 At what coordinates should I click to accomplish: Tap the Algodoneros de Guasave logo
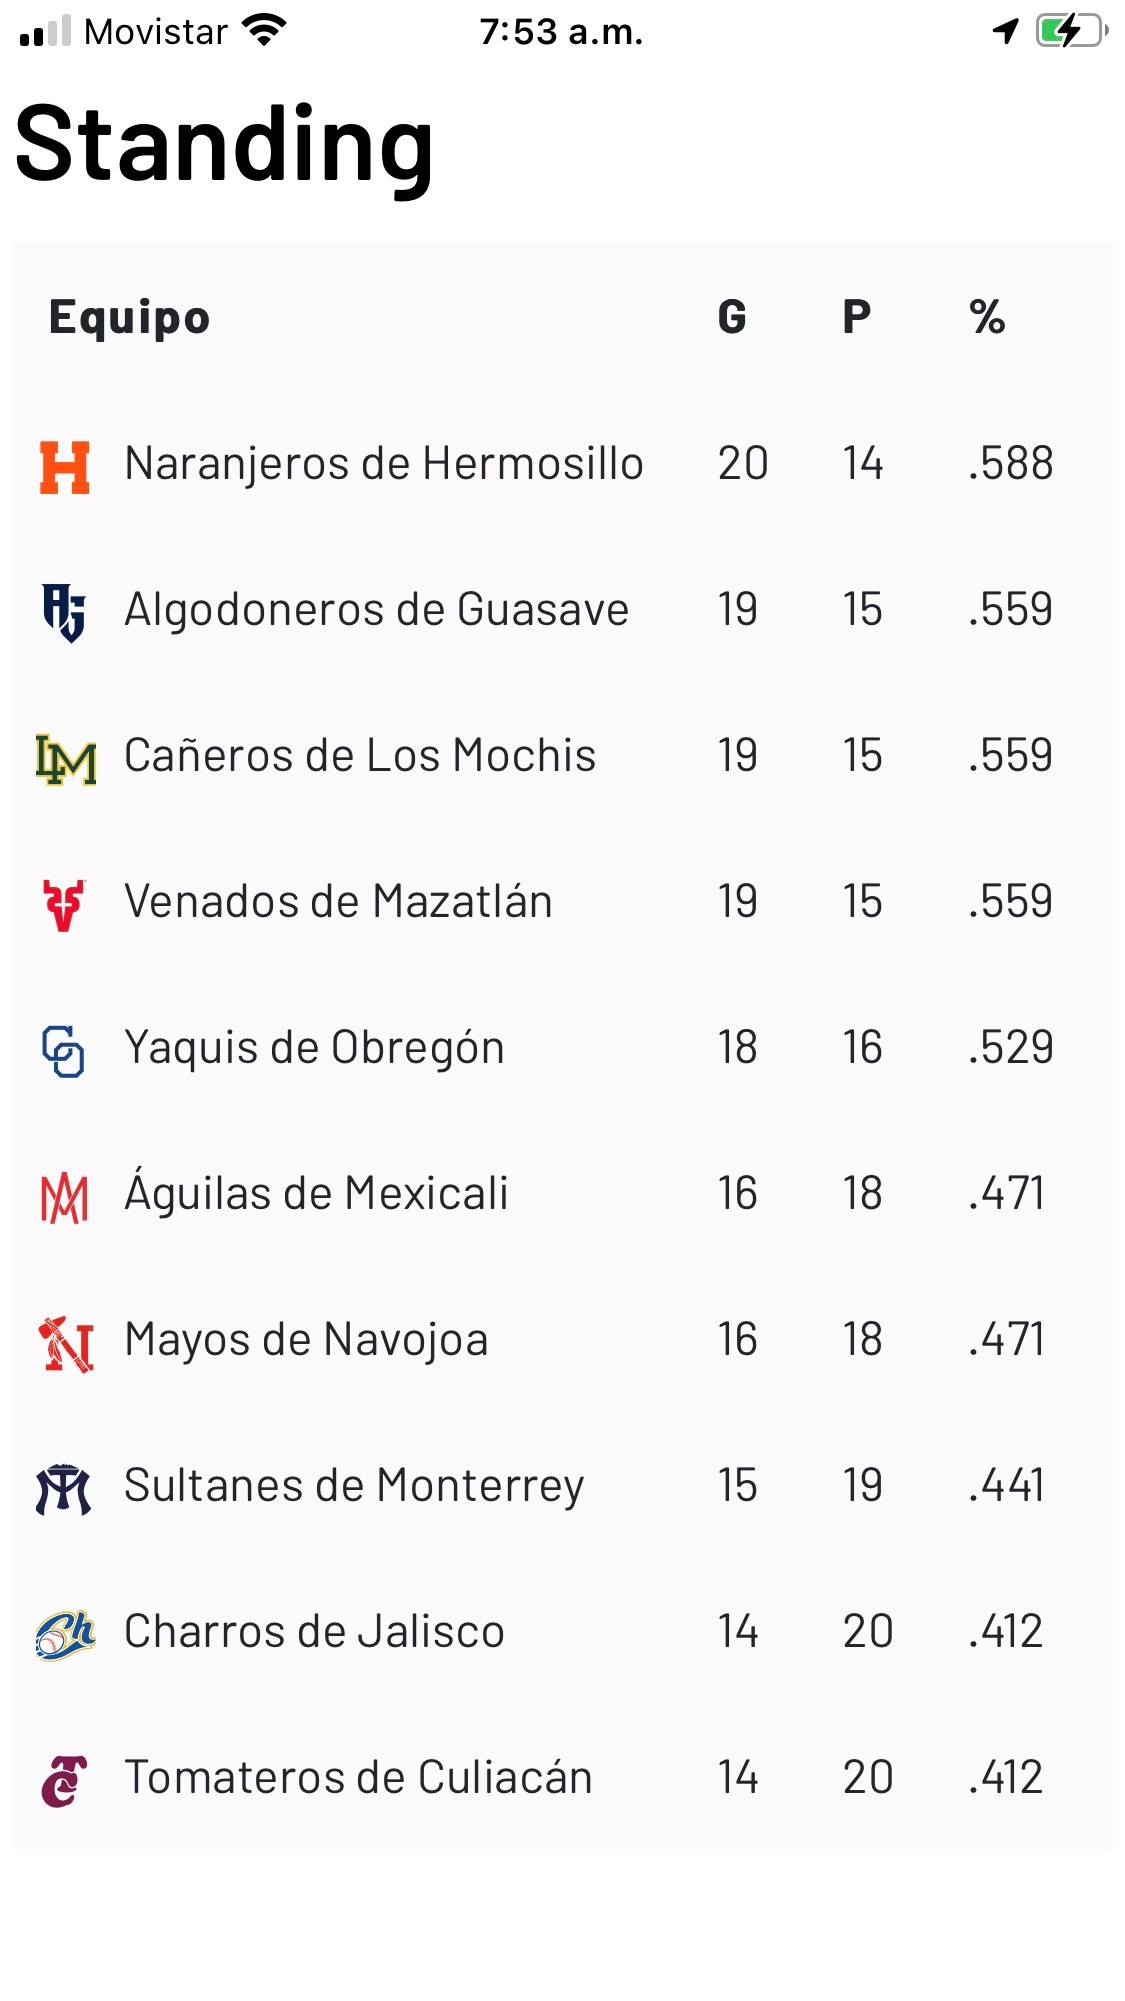pos(65,612)
